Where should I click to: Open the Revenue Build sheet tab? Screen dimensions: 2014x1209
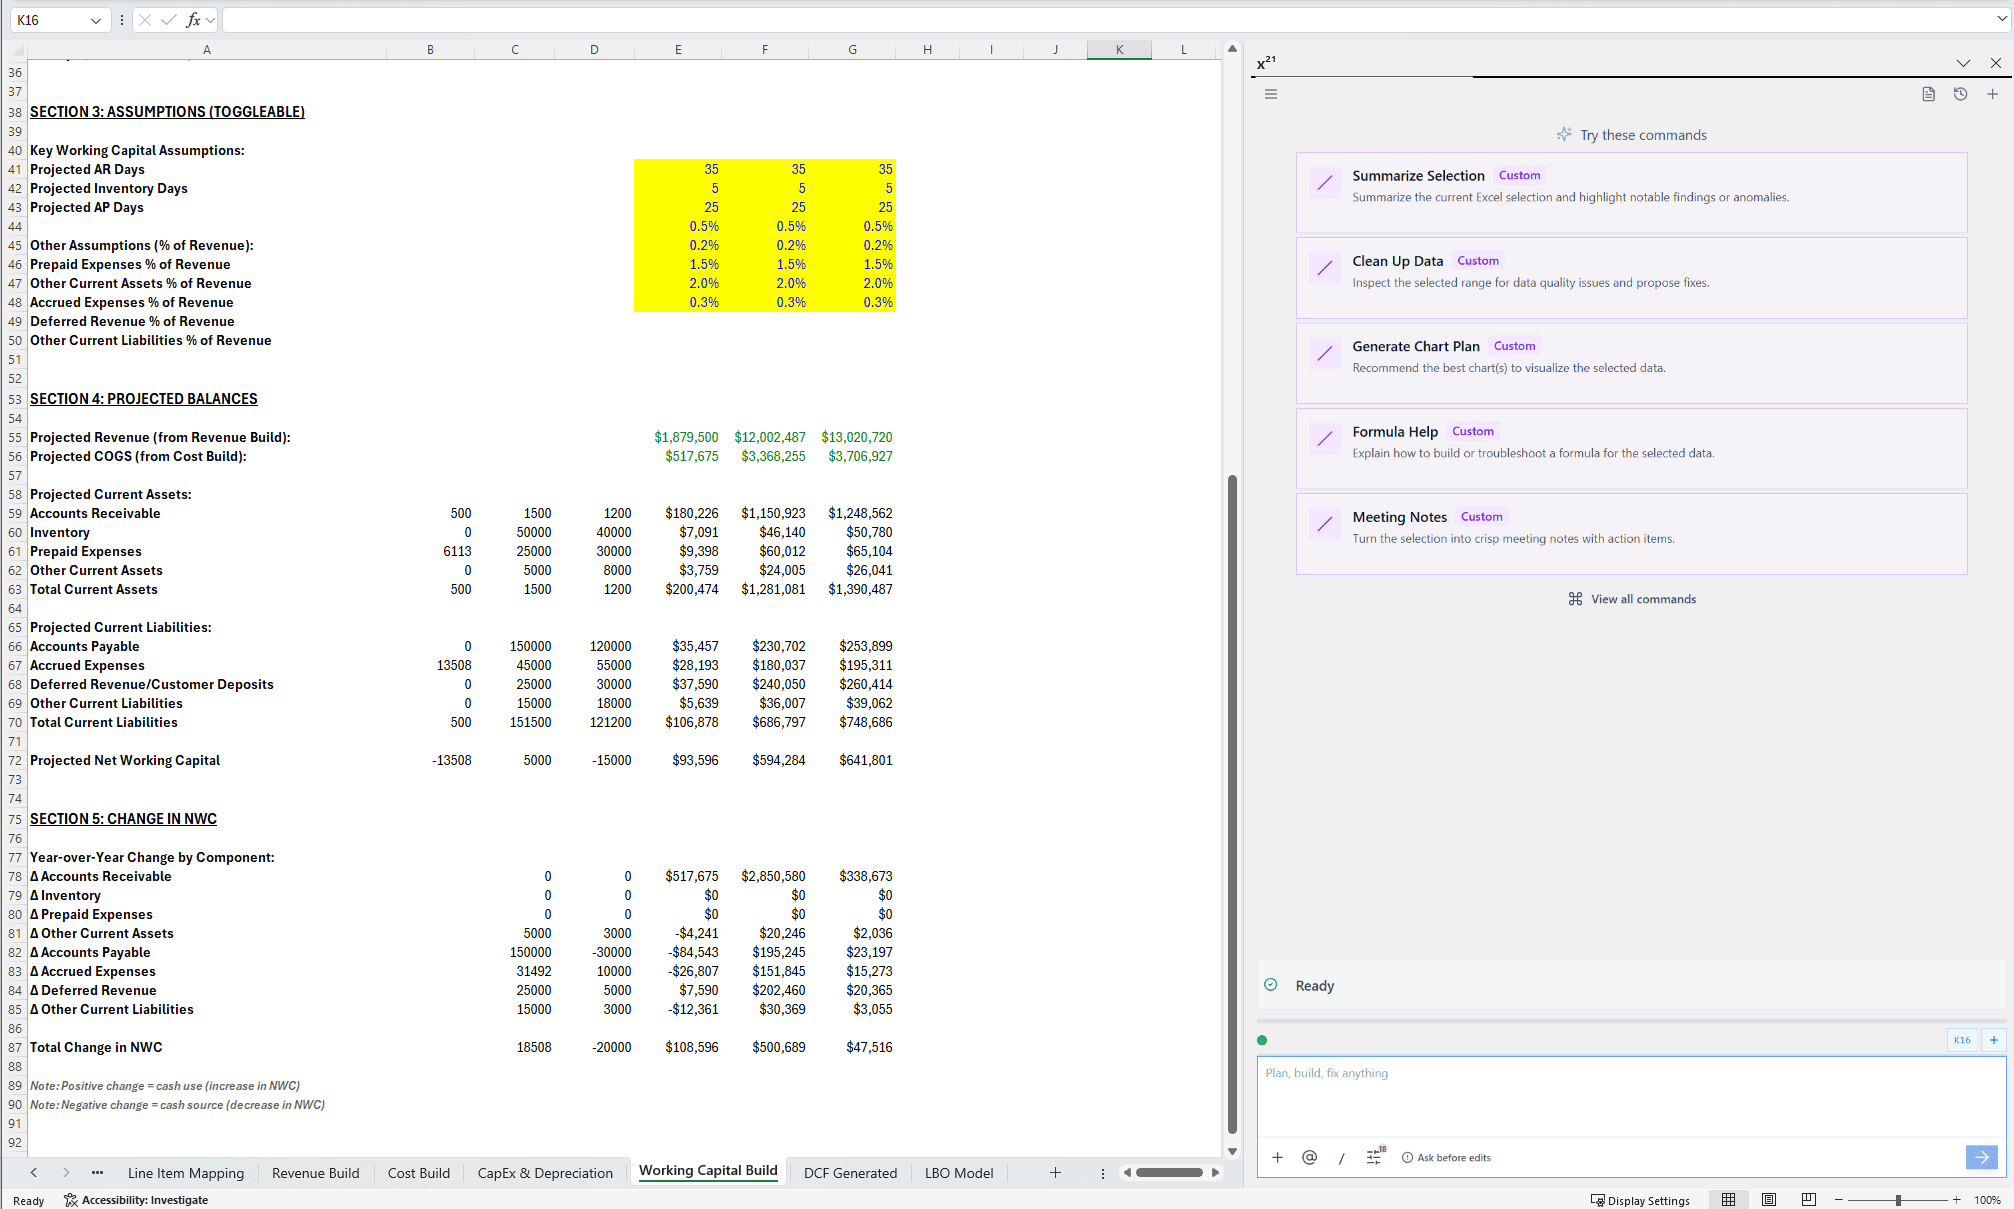[315, 1173]
